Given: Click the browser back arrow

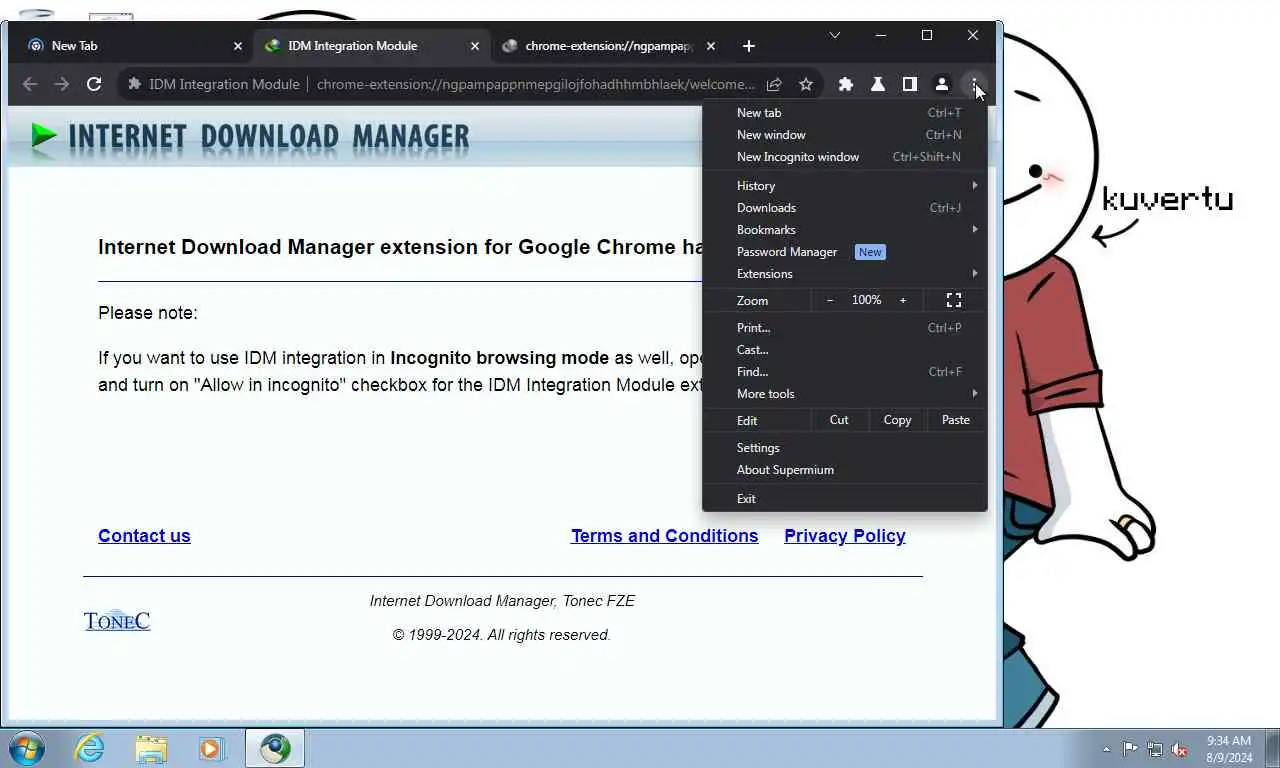Looking at the screenshot, I should pyautogui.click(x=30, y=84).
